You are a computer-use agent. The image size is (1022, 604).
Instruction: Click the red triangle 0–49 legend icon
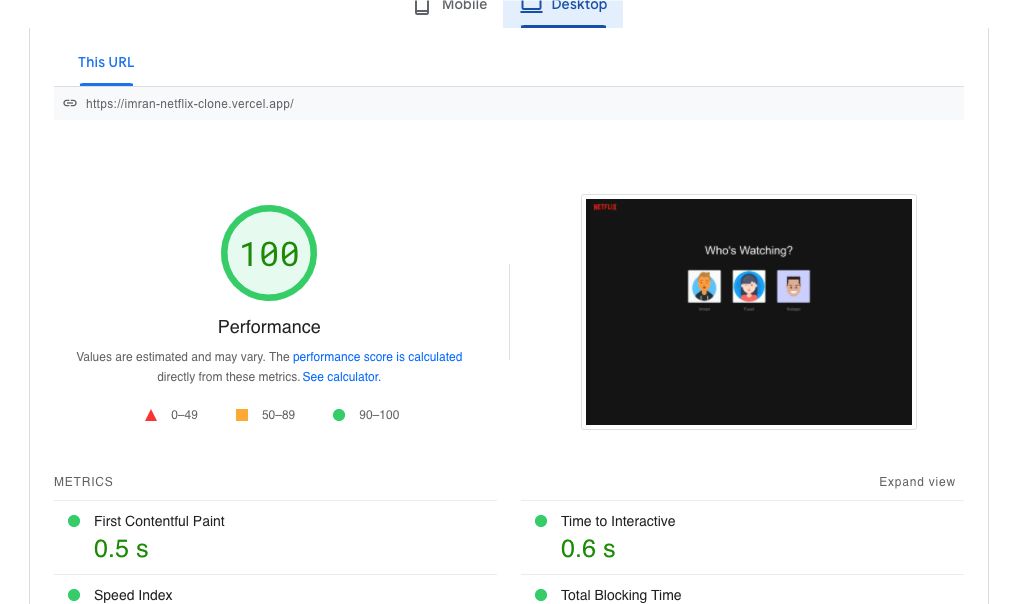[151, 415]
